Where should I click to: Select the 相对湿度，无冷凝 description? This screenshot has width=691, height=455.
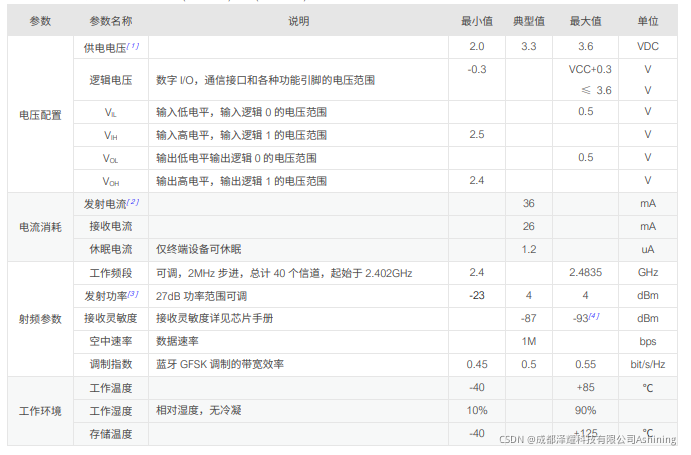pos(198,410)
